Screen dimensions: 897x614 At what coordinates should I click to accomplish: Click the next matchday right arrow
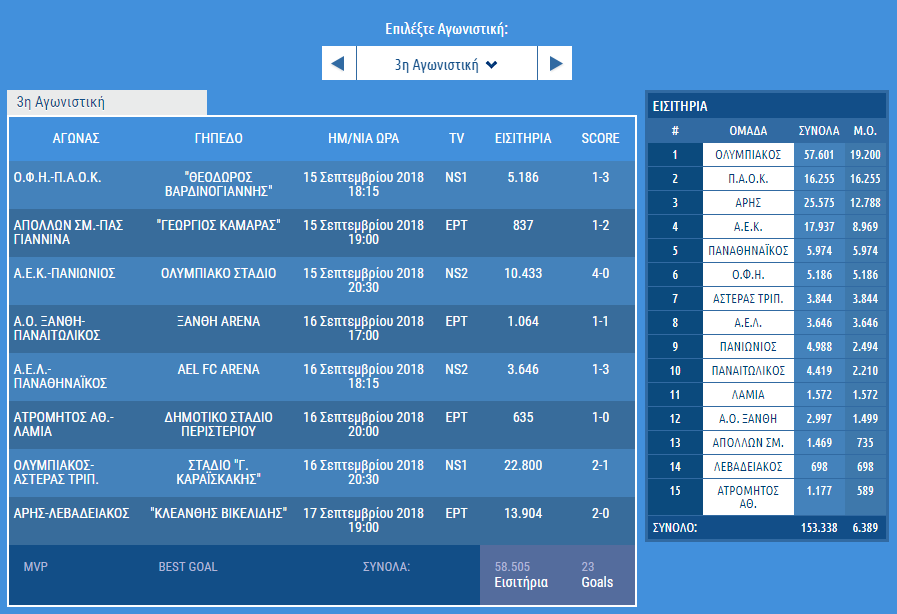coord(555,64)
